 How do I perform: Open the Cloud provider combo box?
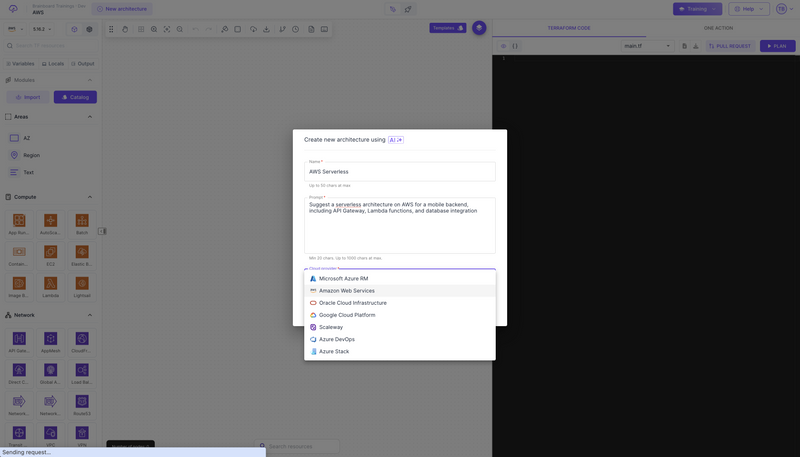[x=399, y=269]
